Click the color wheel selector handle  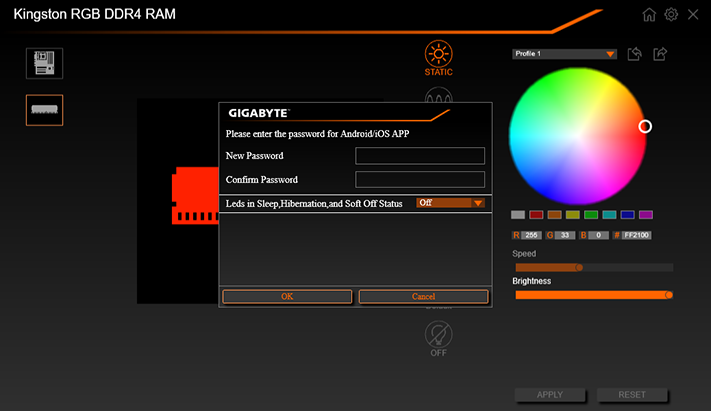pyautogui.click(x=645, y=127)
